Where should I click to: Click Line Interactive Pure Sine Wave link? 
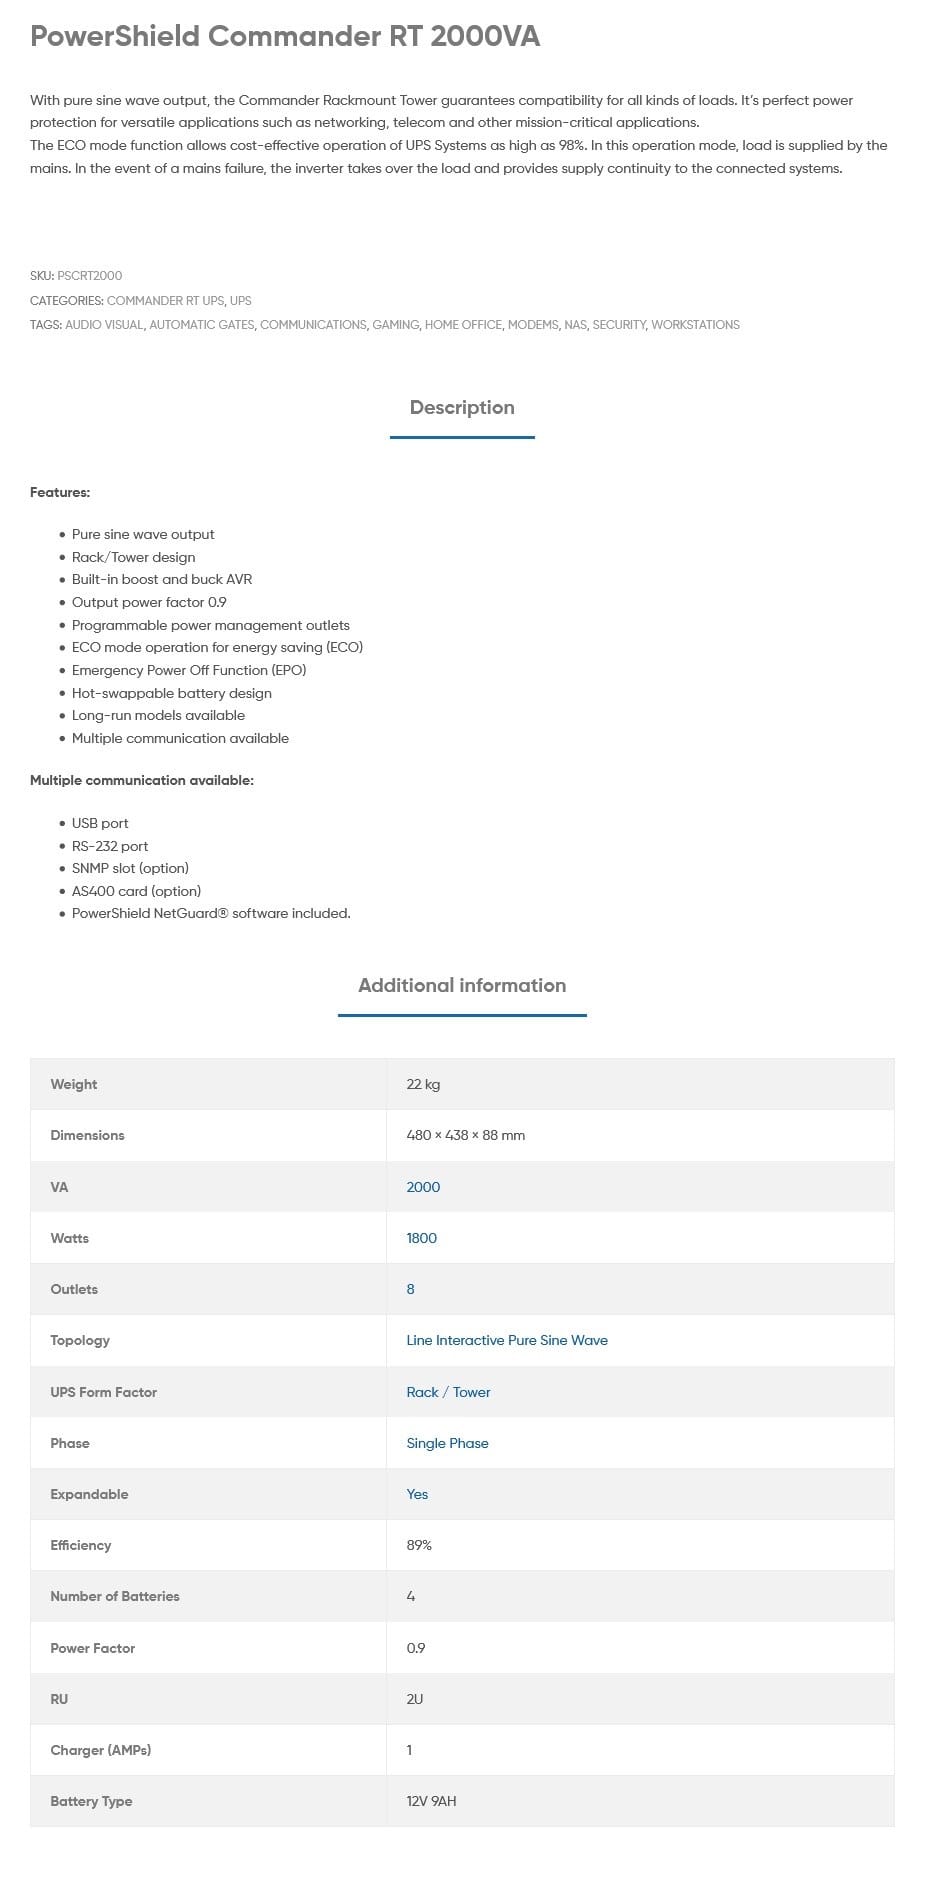point(507,1340)
